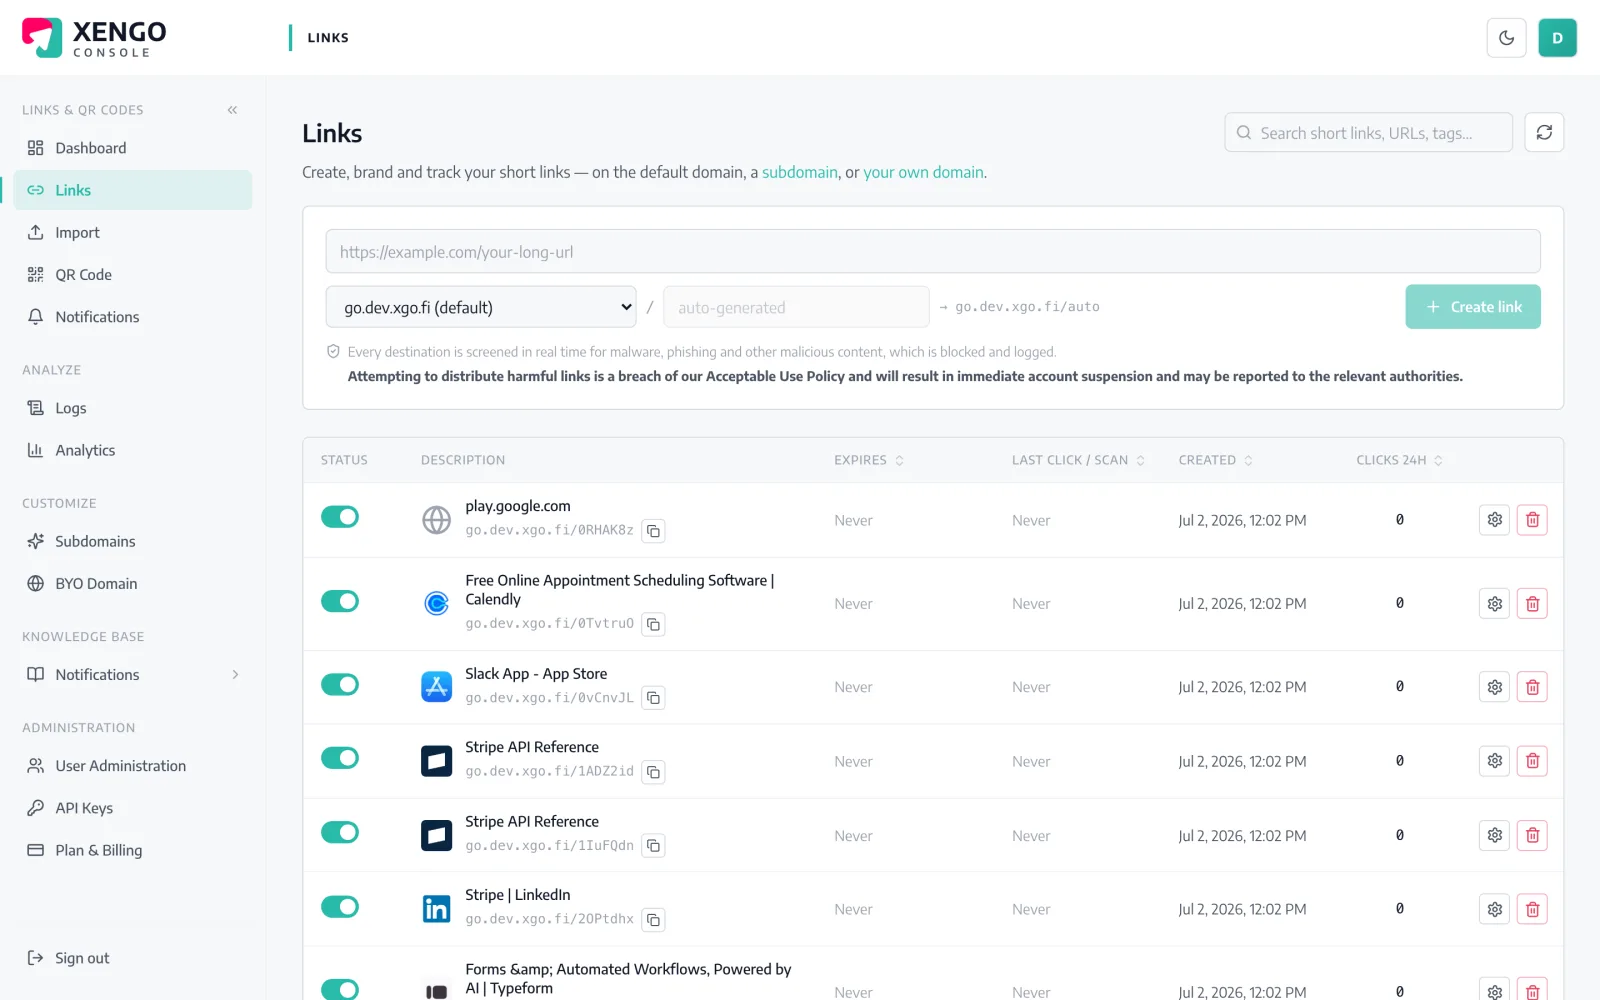Open the Analytics page
Image resolution: width=1600 pixels, height=1000 pixels.
tap(133, 450)
